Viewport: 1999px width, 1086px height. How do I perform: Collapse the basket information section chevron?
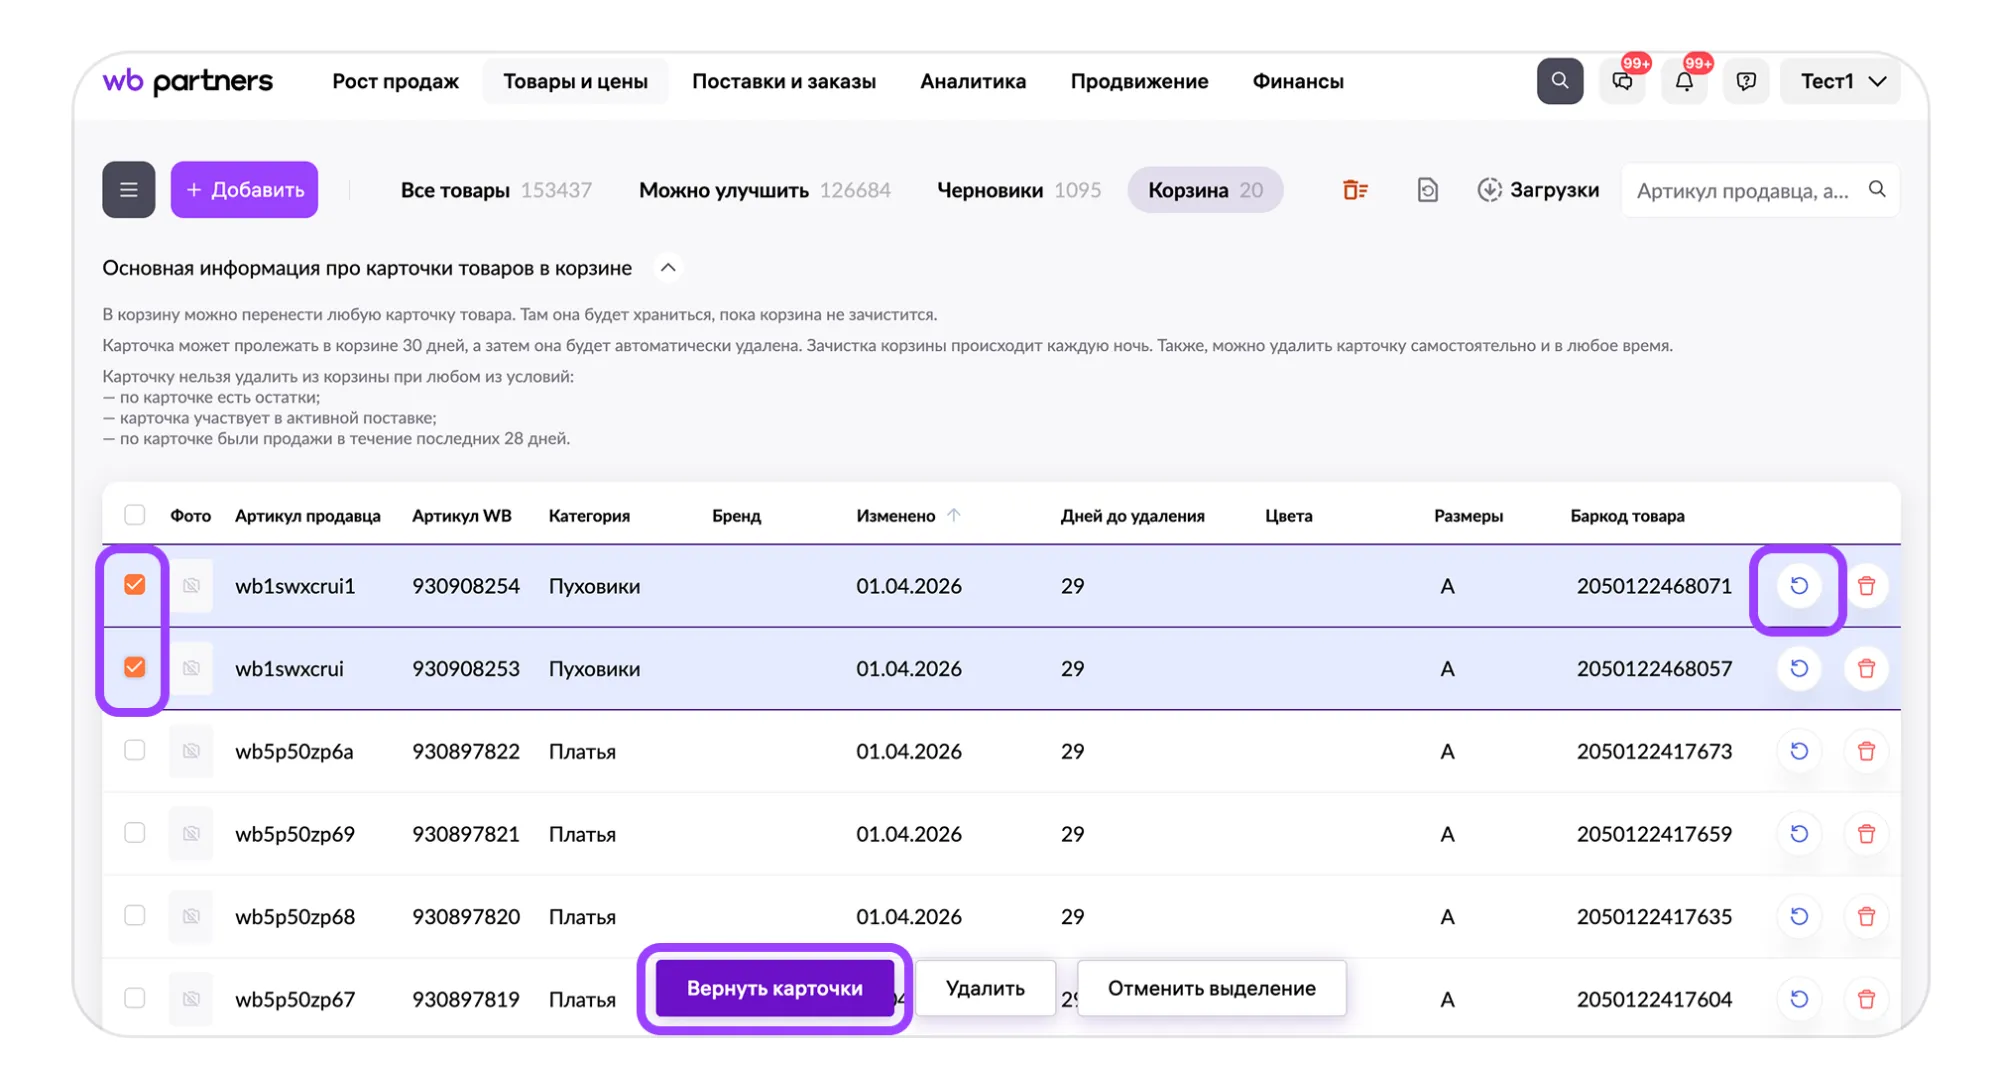tap(668, 268)
